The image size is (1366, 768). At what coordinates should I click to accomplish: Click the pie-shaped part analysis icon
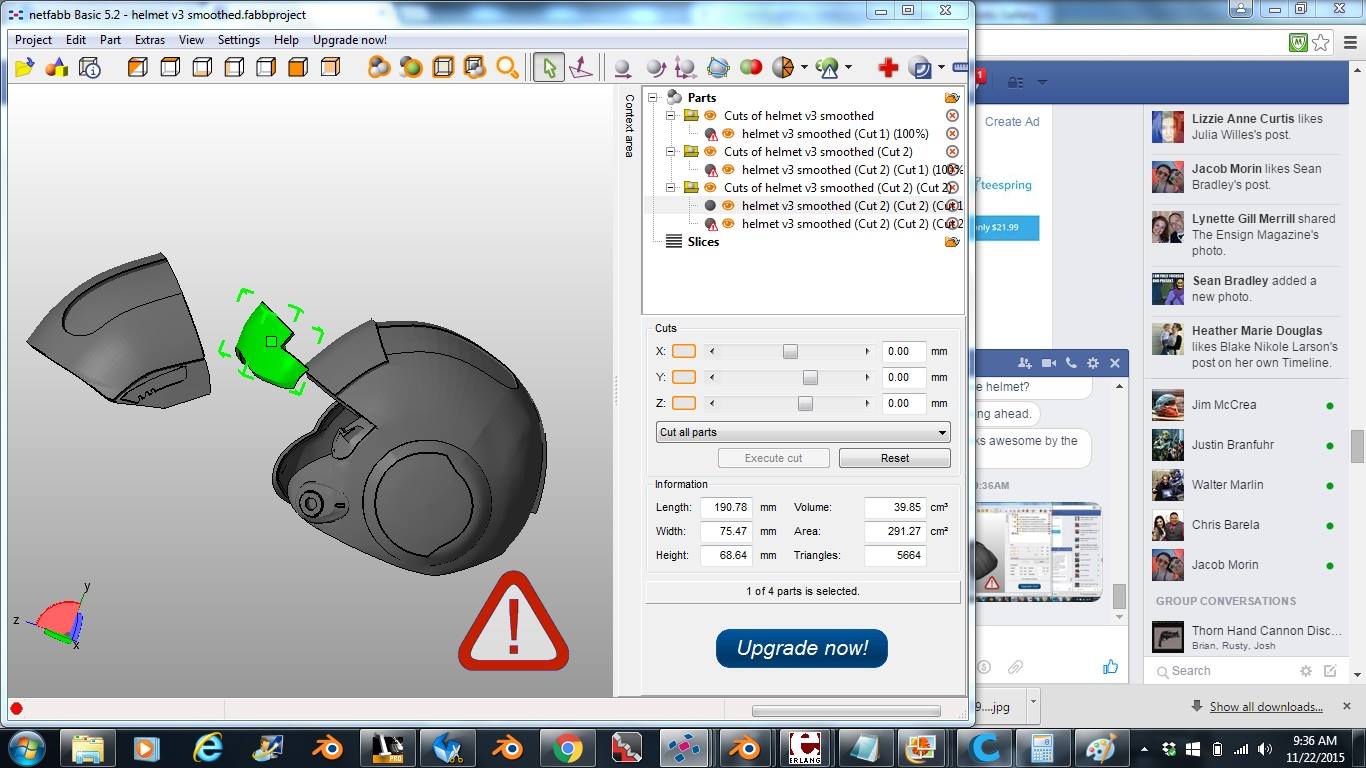point(783,68)
